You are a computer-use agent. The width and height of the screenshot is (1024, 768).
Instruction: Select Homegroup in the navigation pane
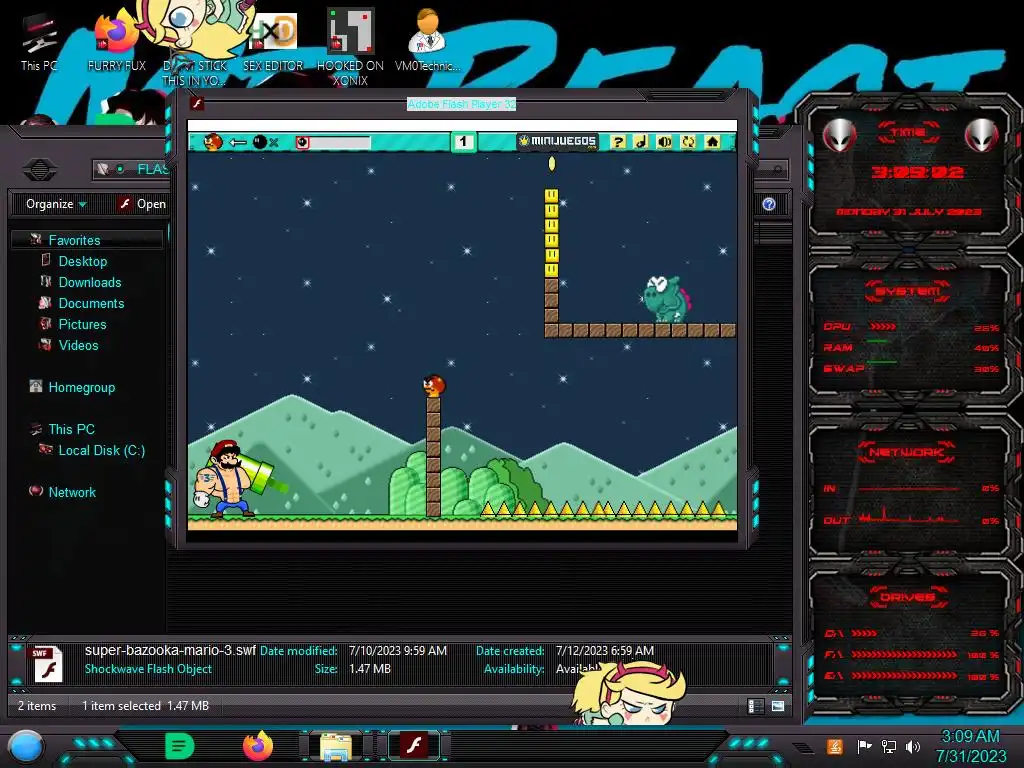pos(82,387)
